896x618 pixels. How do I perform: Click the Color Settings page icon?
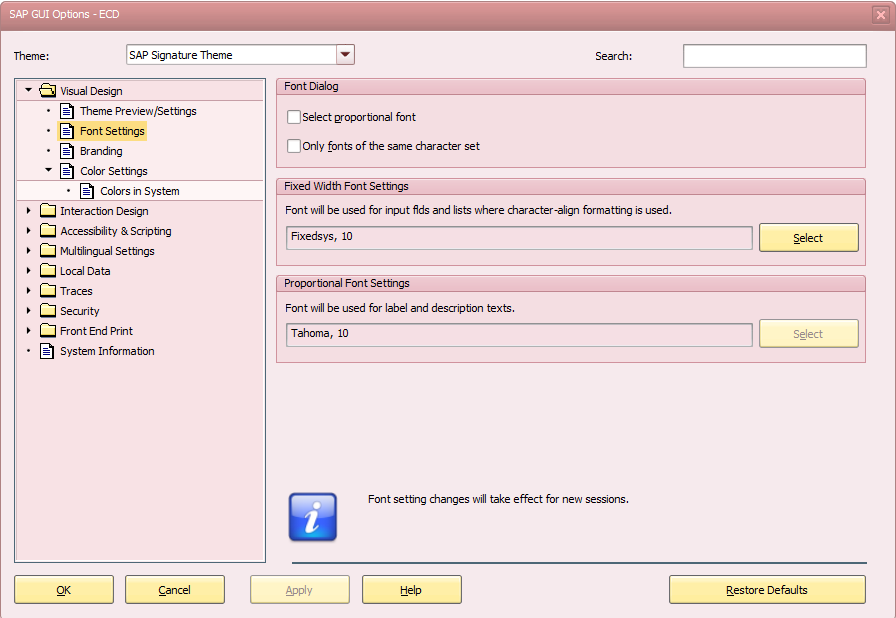pyautogui.click(x=67, y=171)
